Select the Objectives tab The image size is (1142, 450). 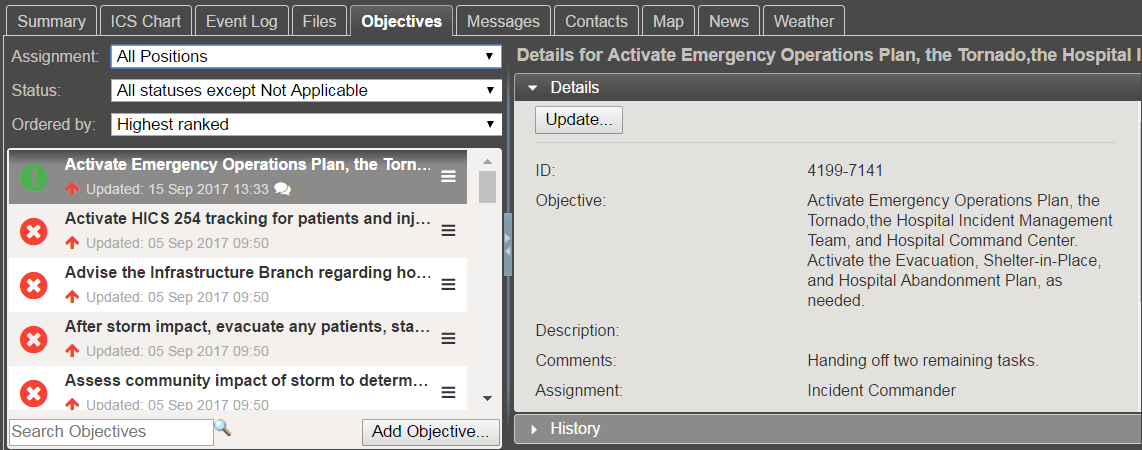point(401,21)
